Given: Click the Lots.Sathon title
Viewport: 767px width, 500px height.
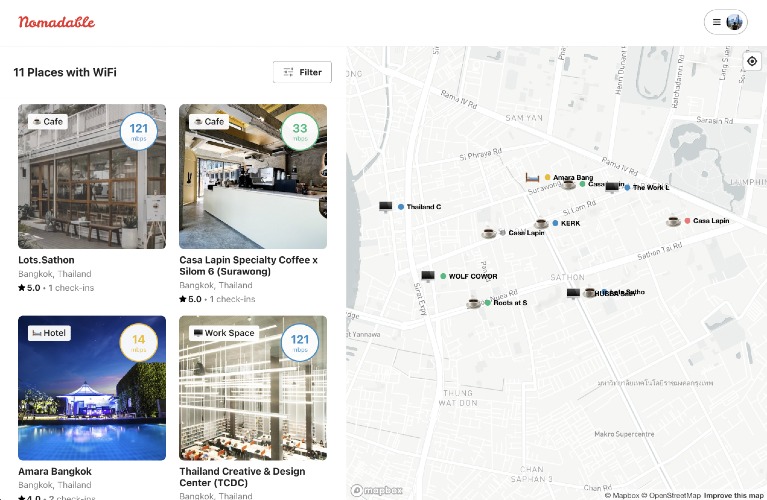Looking at the screenshot, I should tap(46, 260).
